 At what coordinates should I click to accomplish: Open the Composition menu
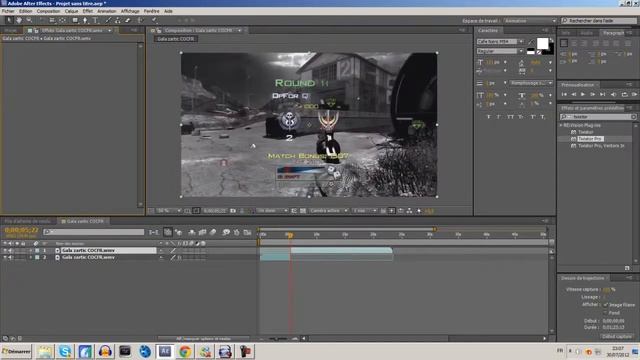pyautogui.click(x=49, y=11)
